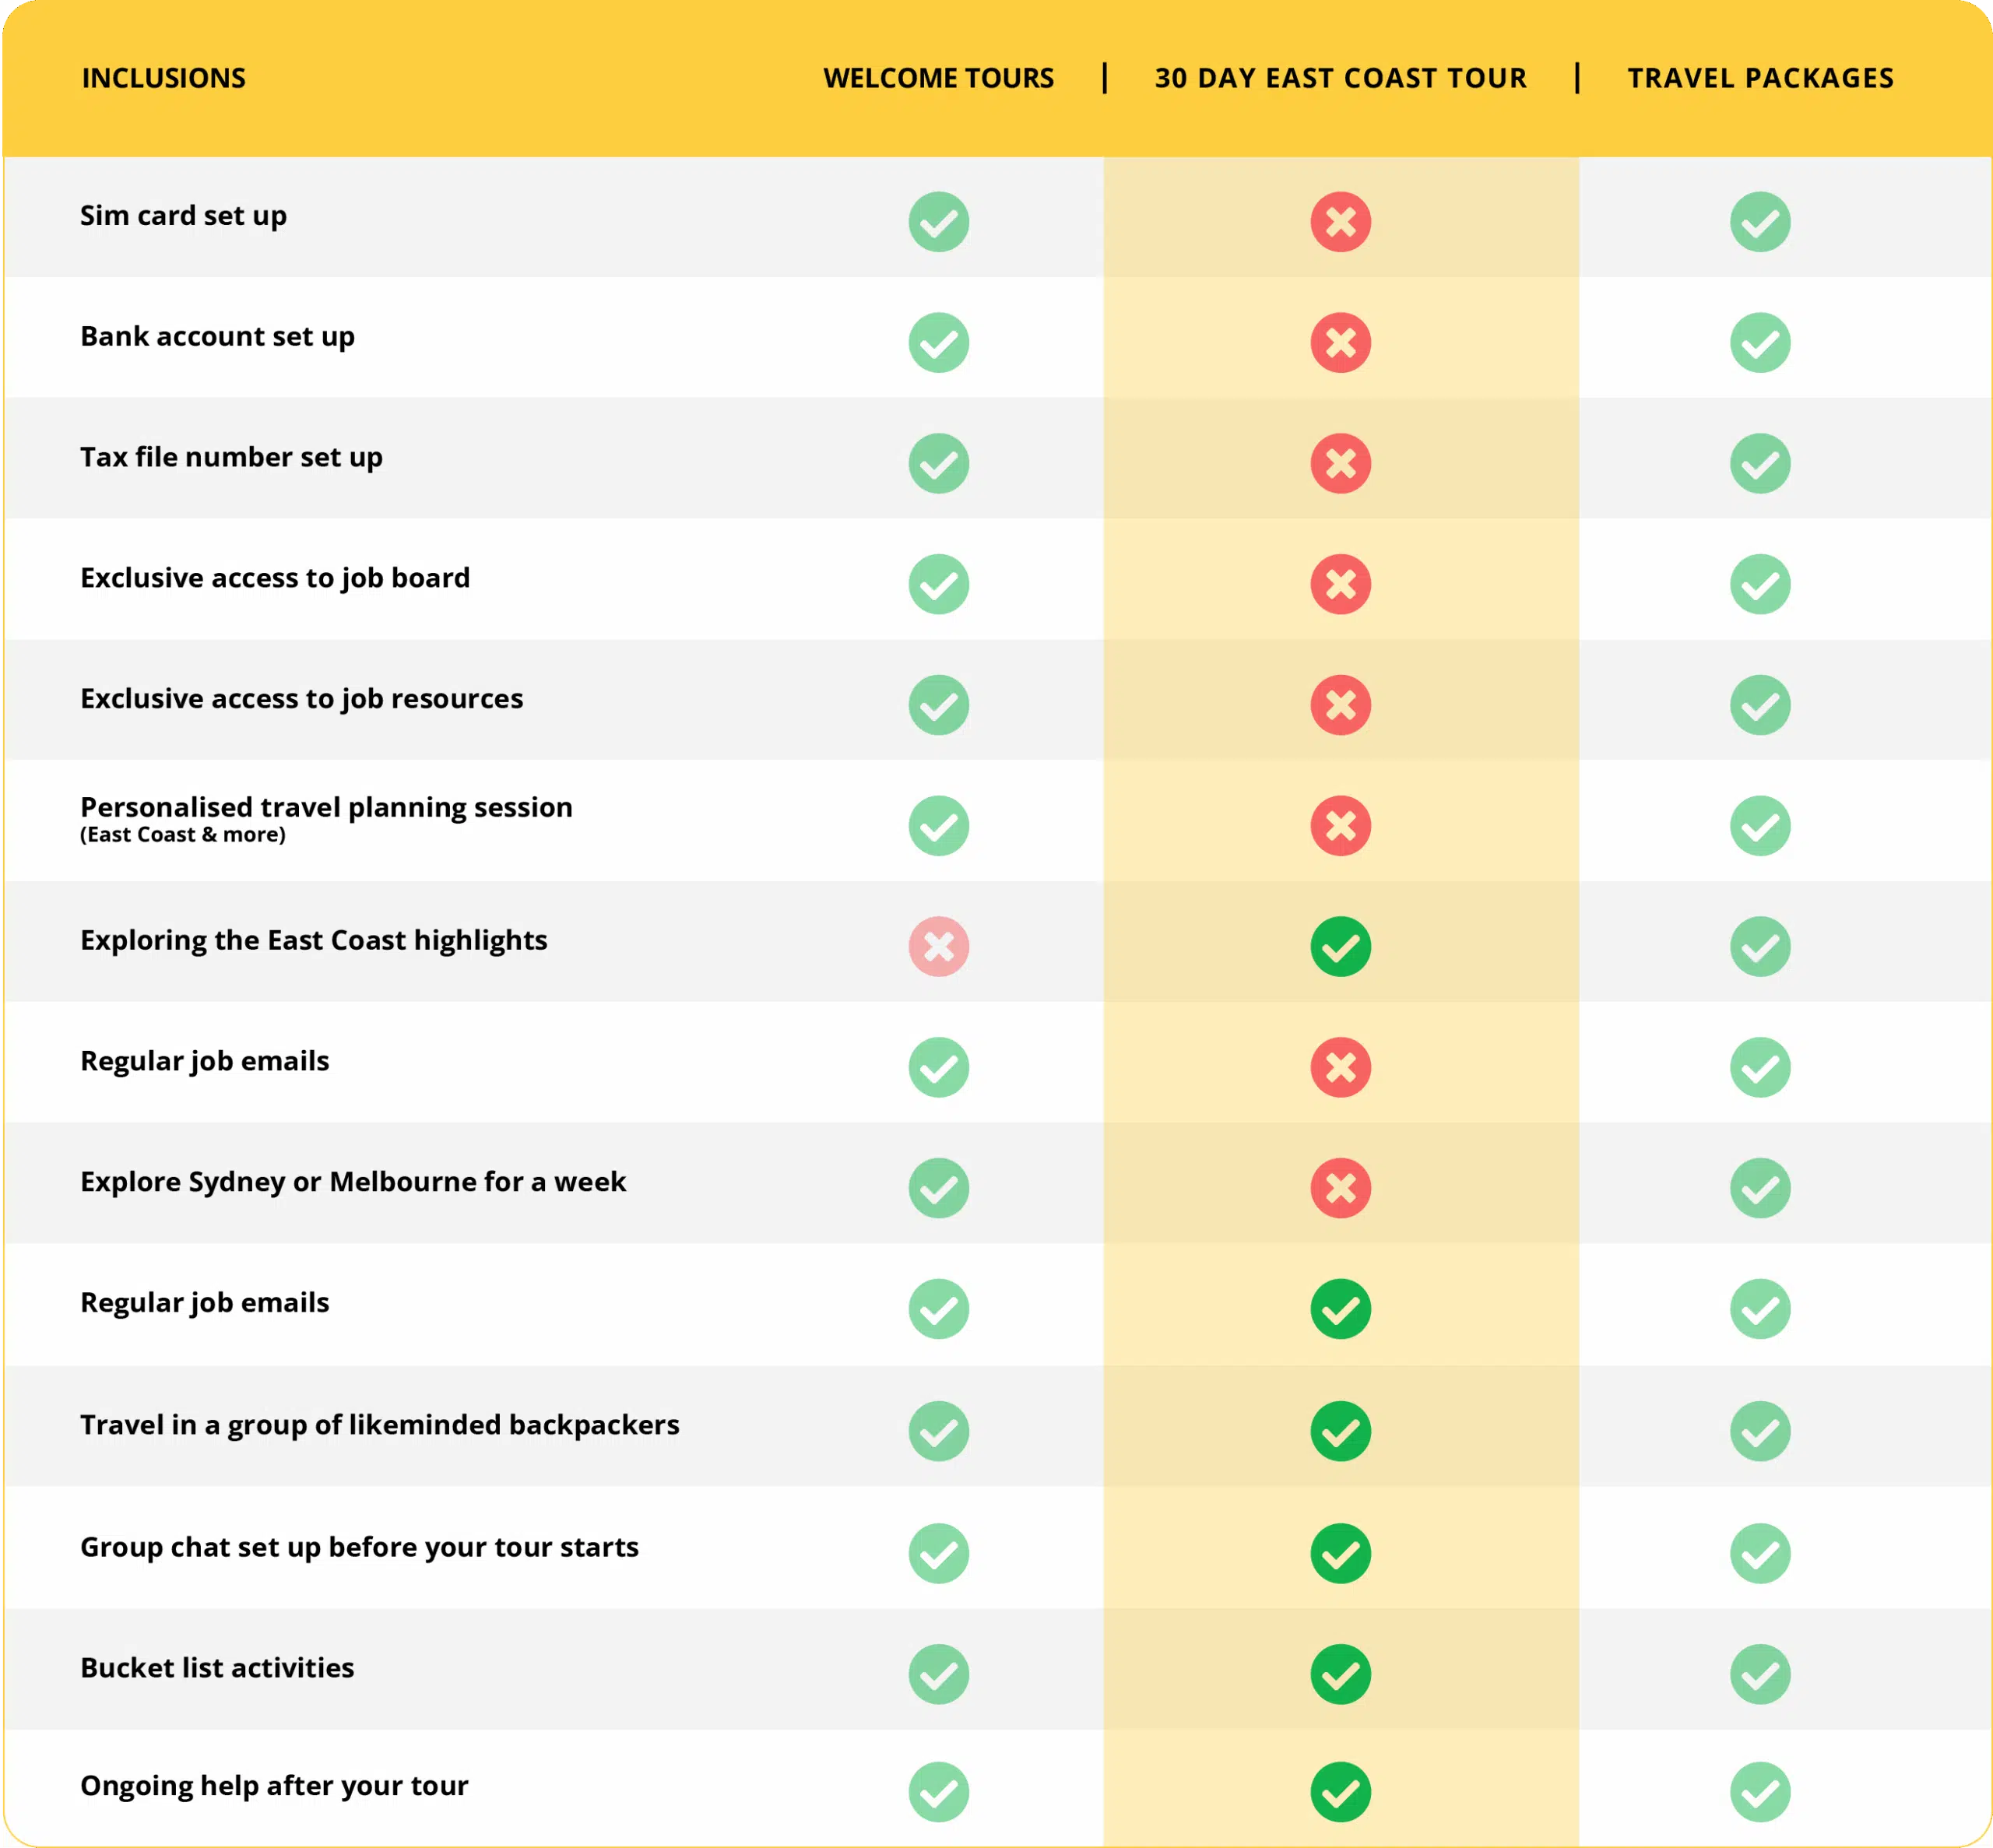Viewport: 1993px width, 1848px height.
Task: Click the '(East Coast & more)' subtitle text
Action: click(x=183, y=835)
